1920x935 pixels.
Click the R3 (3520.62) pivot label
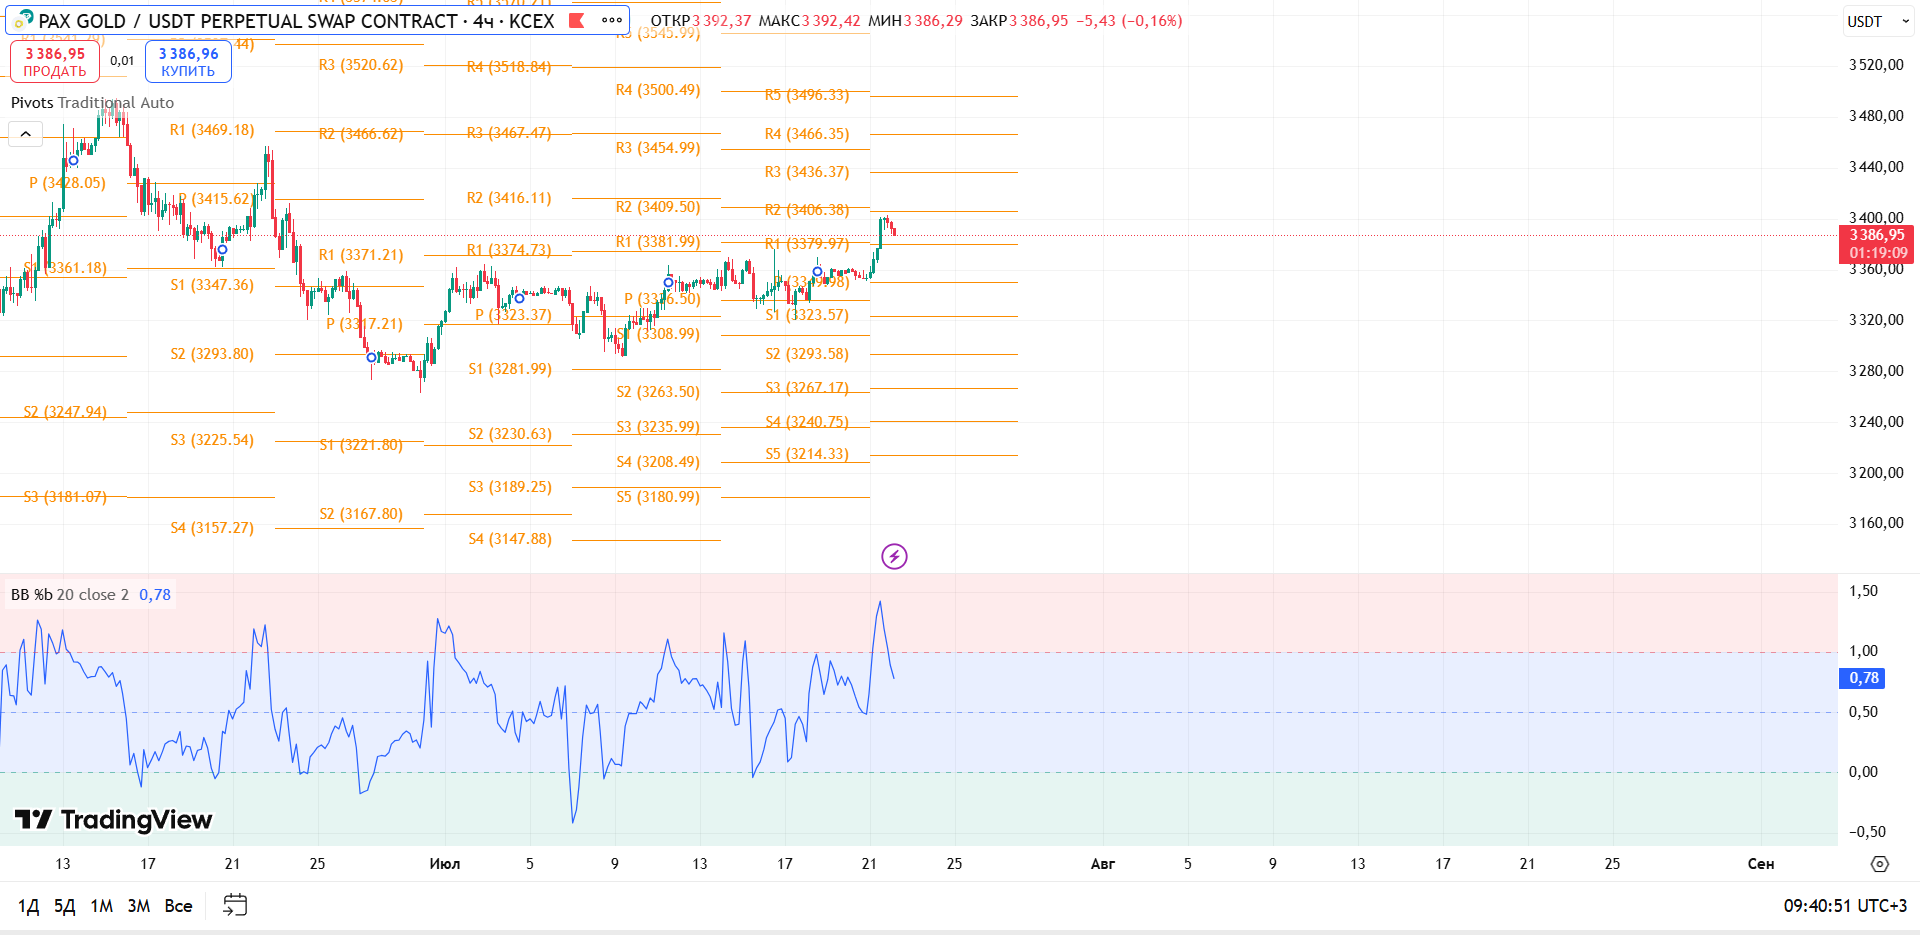(361, 65)
